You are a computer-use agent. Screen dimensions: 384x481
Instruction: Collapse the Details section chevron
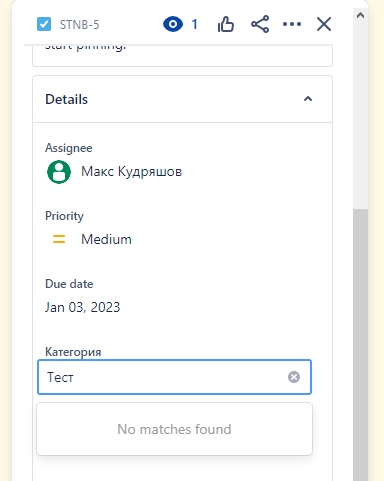[308, 99]
